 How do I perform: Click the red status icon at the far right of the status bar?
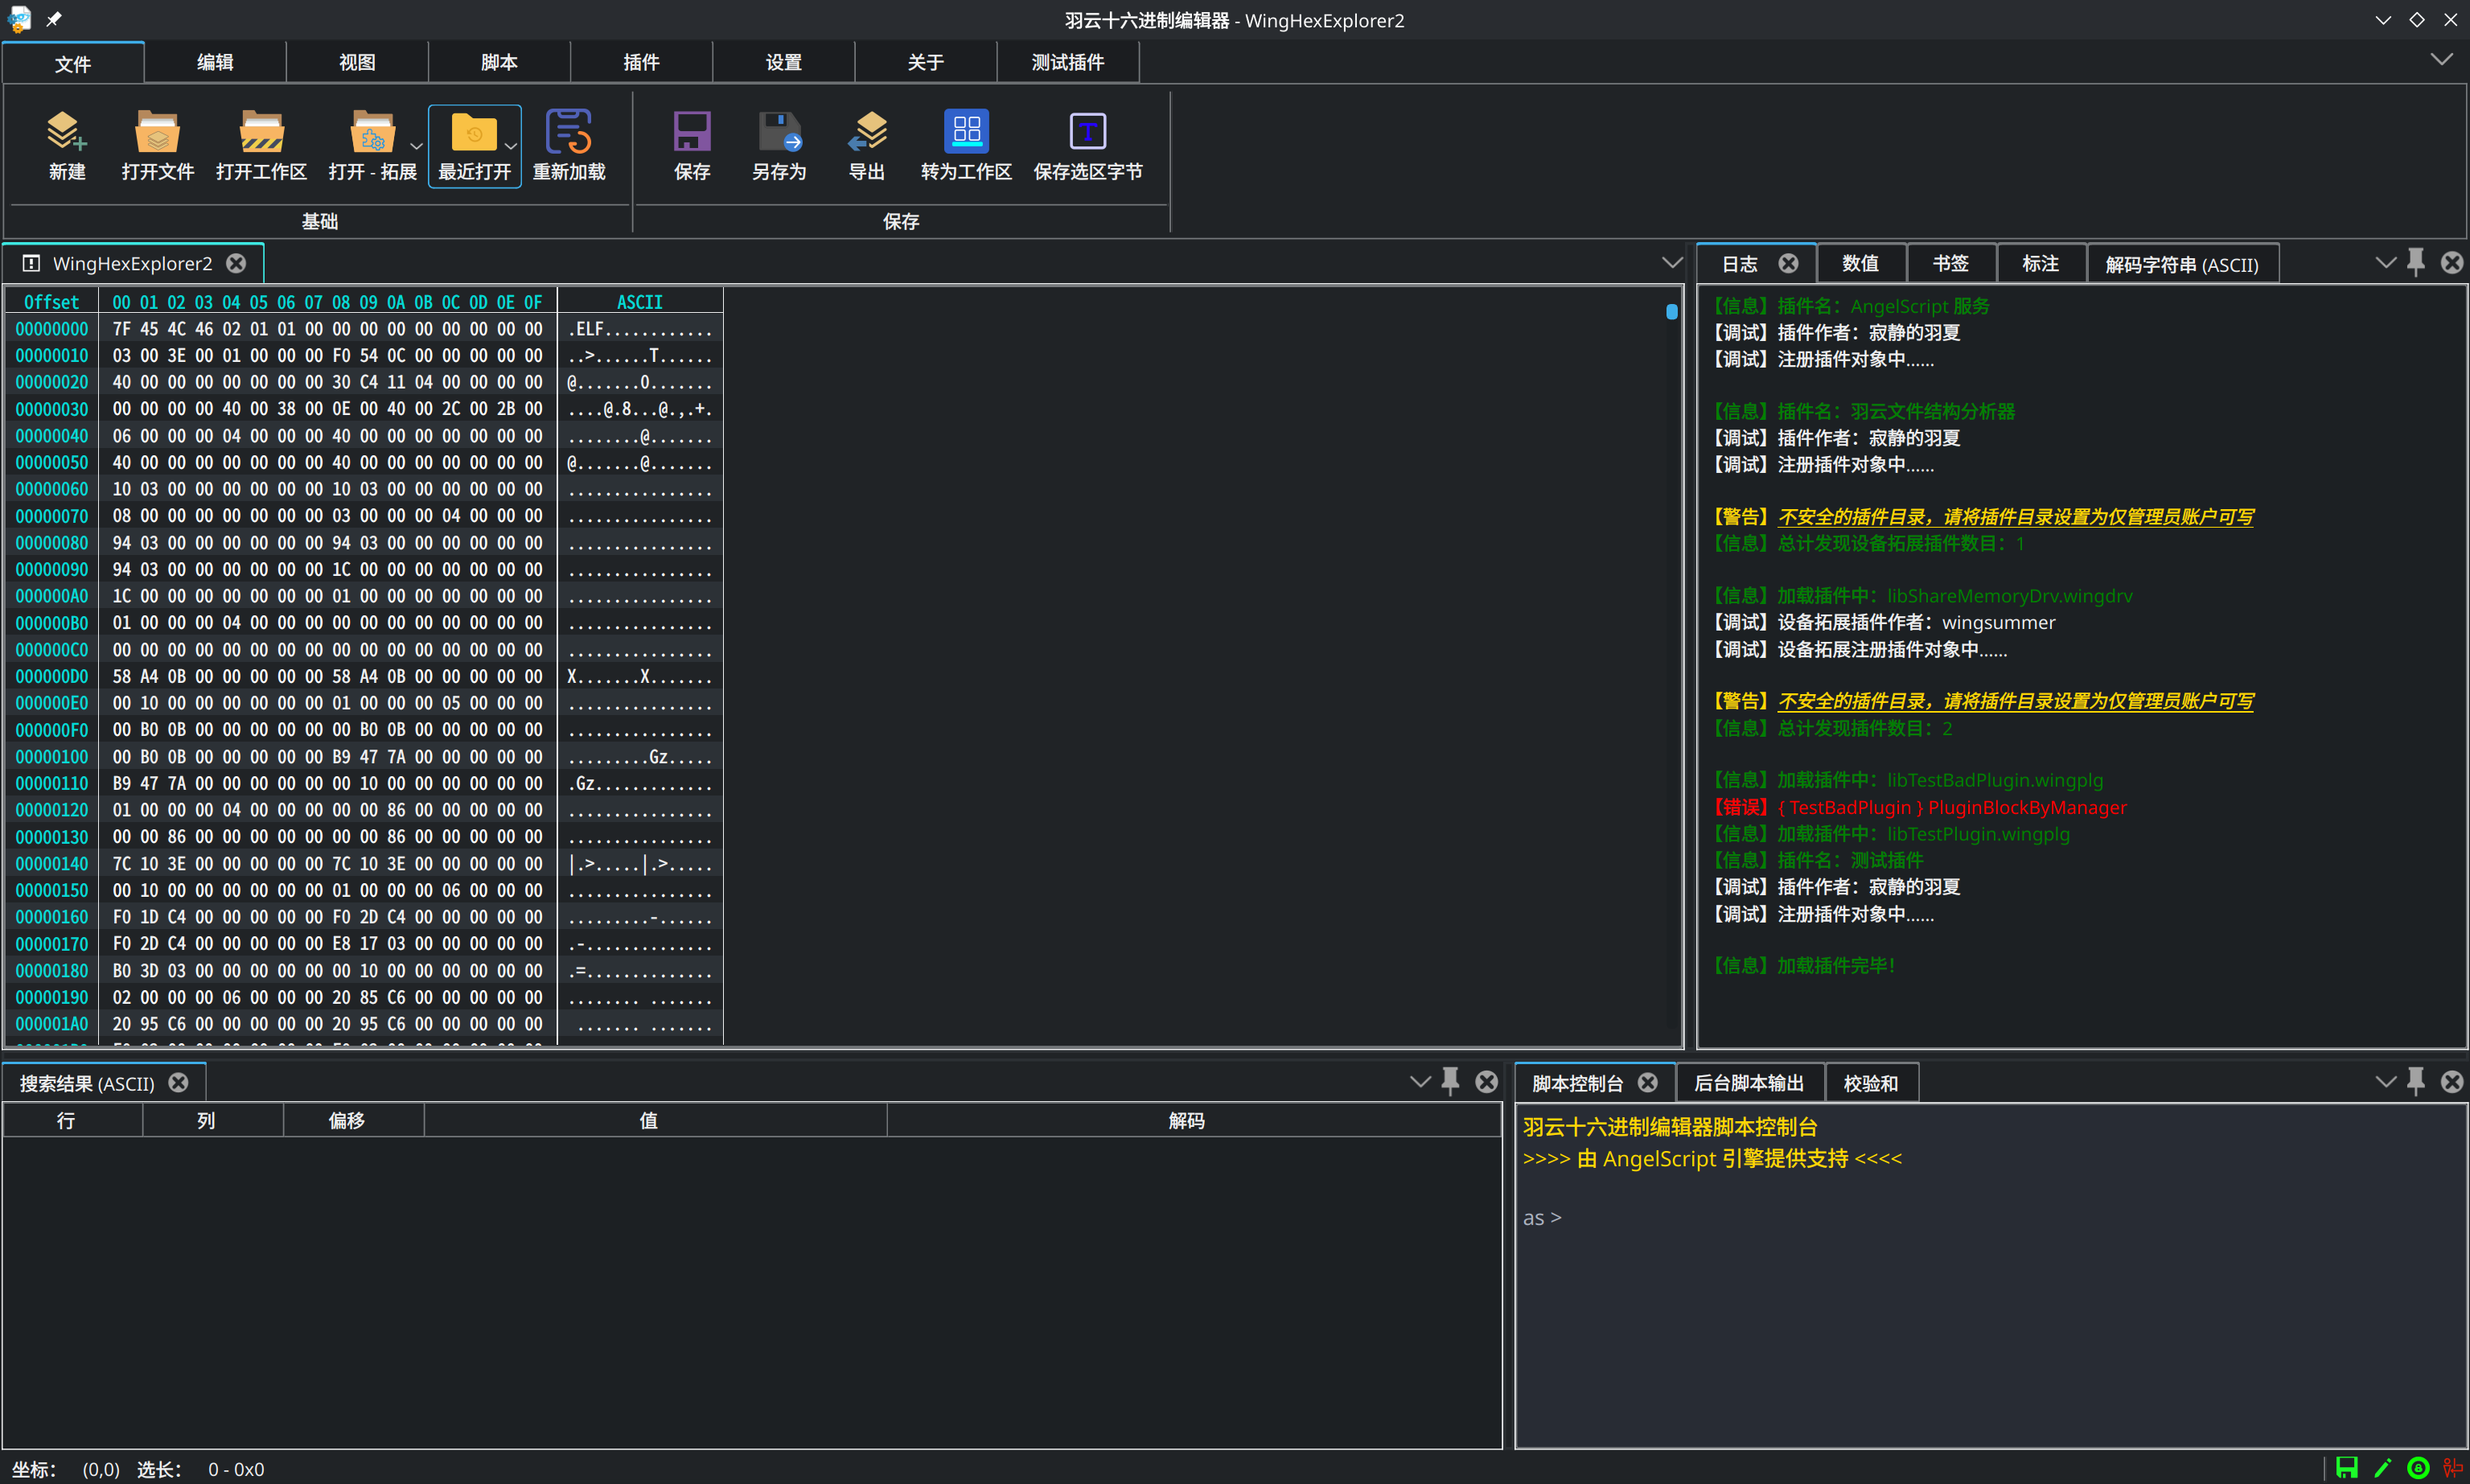click(x=2452, y=1468)
